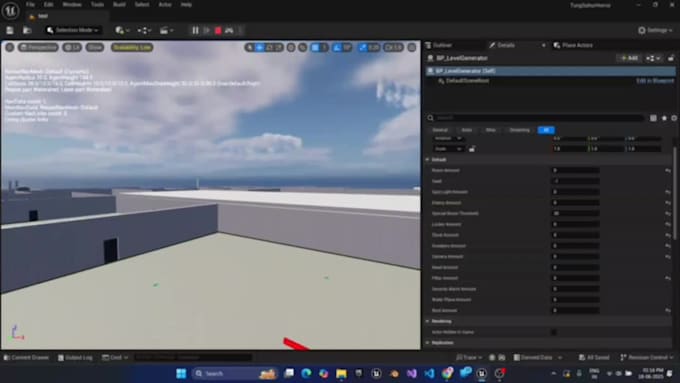This screenshot has height=383, width=680.
Task: Toggle world/local coordinate system icon
Action: [291, 47]
